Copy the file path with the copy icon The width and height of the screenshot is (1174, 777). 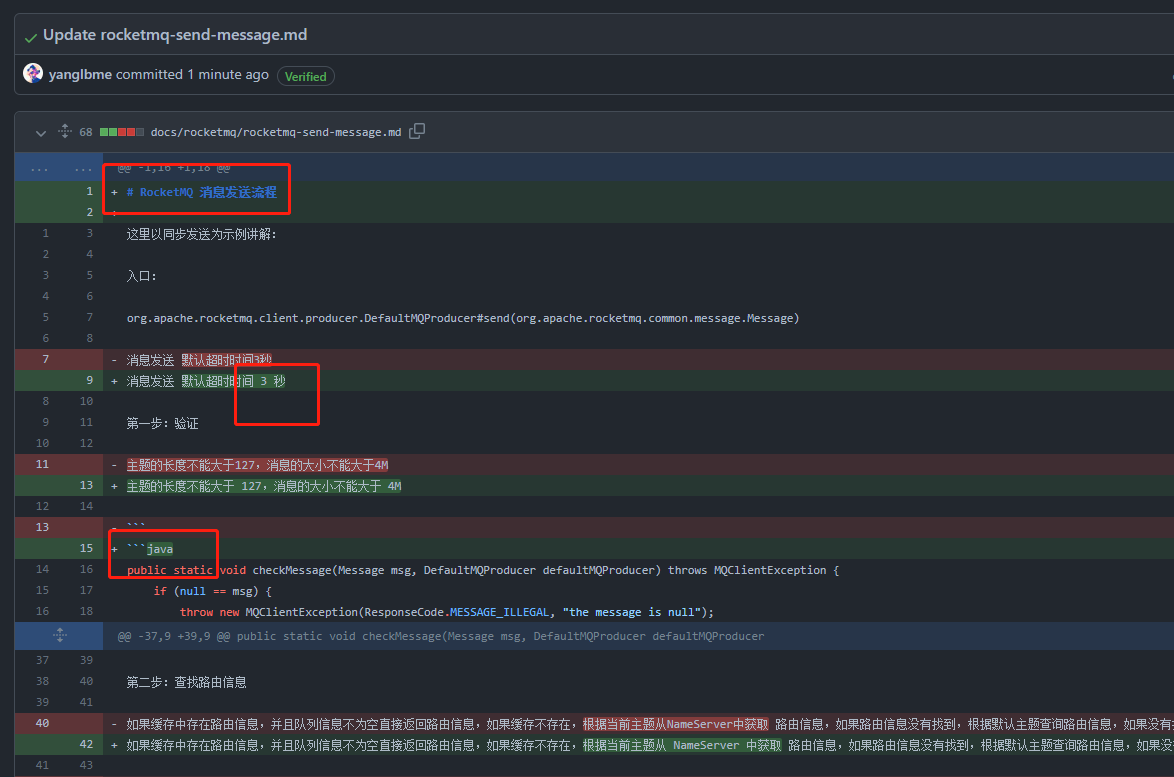tap(417, 131)
